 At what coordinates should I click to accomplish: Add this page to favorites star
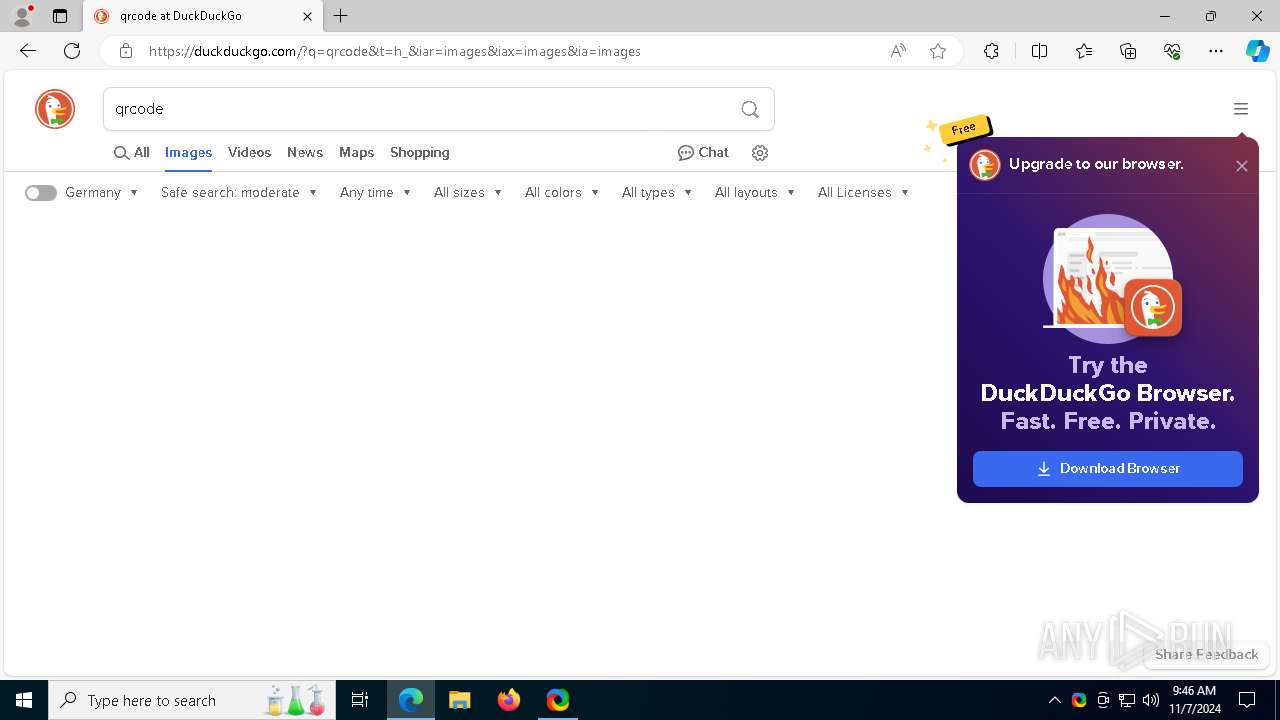pyautogui.click(x=938, y=51)
